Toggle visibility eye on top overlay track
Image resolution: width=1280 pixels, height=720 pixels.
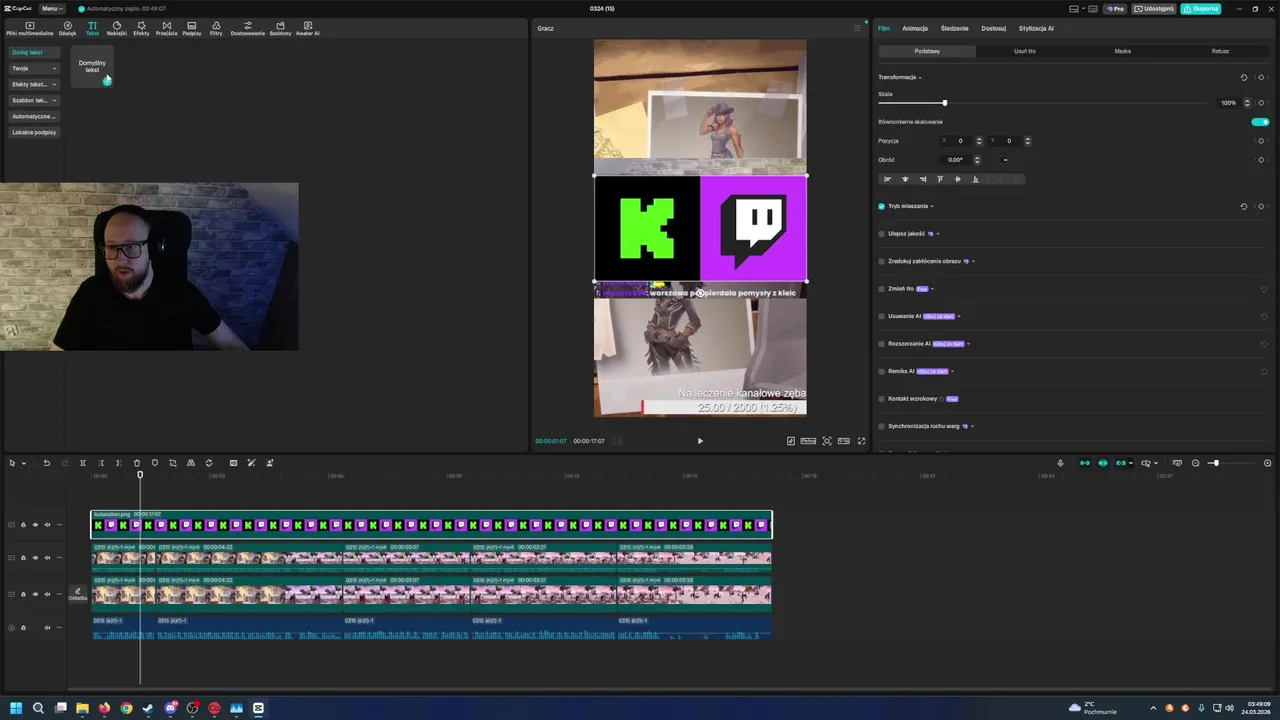coord(35,525)
